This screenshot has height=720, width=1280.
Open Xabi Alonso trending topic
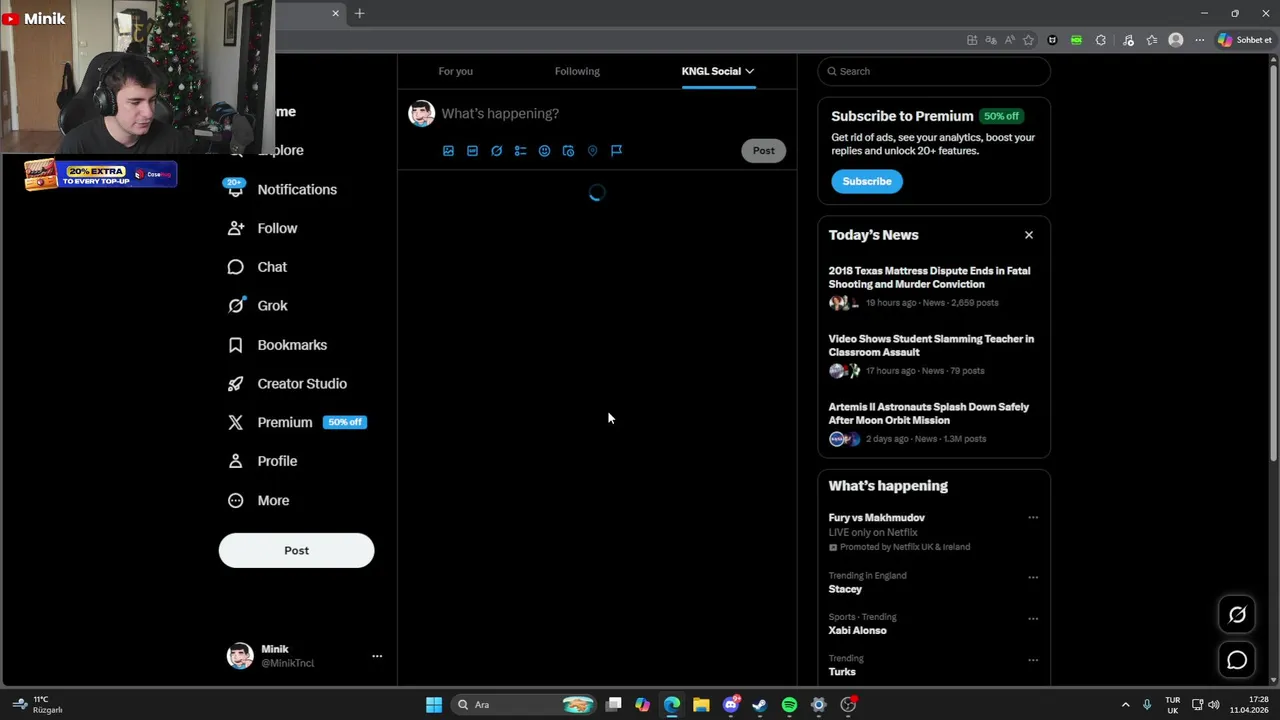coord(857,630)
